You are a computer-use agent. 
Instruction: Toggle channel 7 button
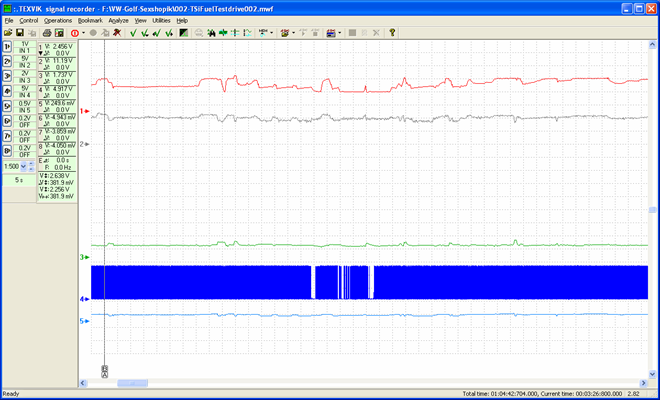tap(7, 136)
